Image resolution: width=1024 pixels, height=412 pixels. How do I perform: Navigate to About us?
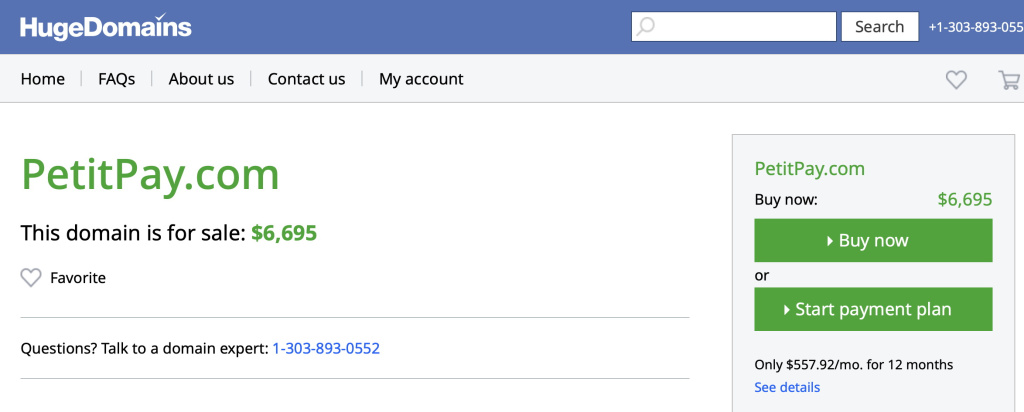pyautogui.click(x=201, y=79)
